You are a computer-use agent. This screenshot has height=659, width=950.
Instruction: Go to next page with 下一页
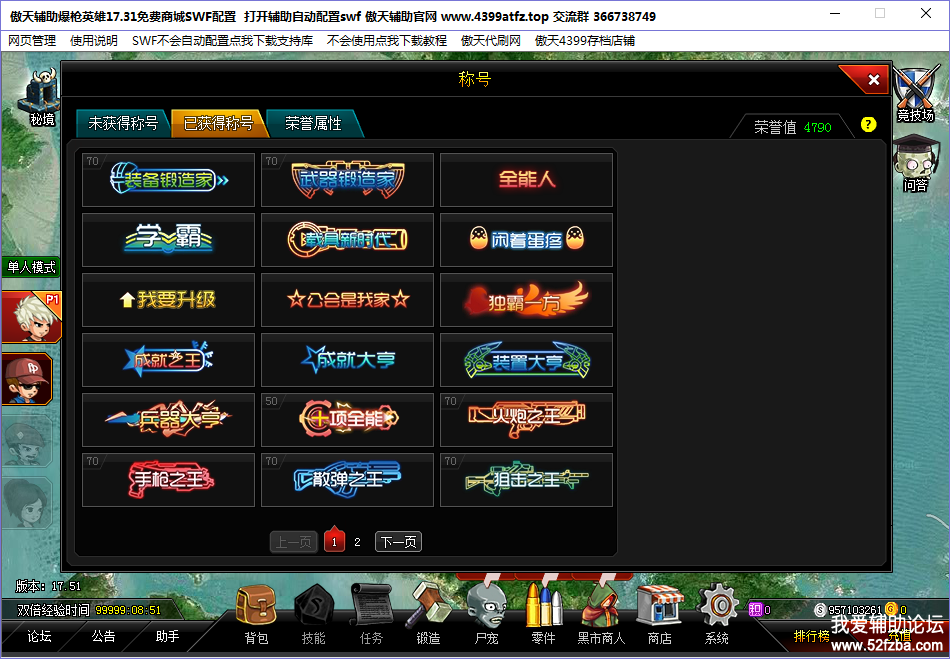[x=398, y=541]
